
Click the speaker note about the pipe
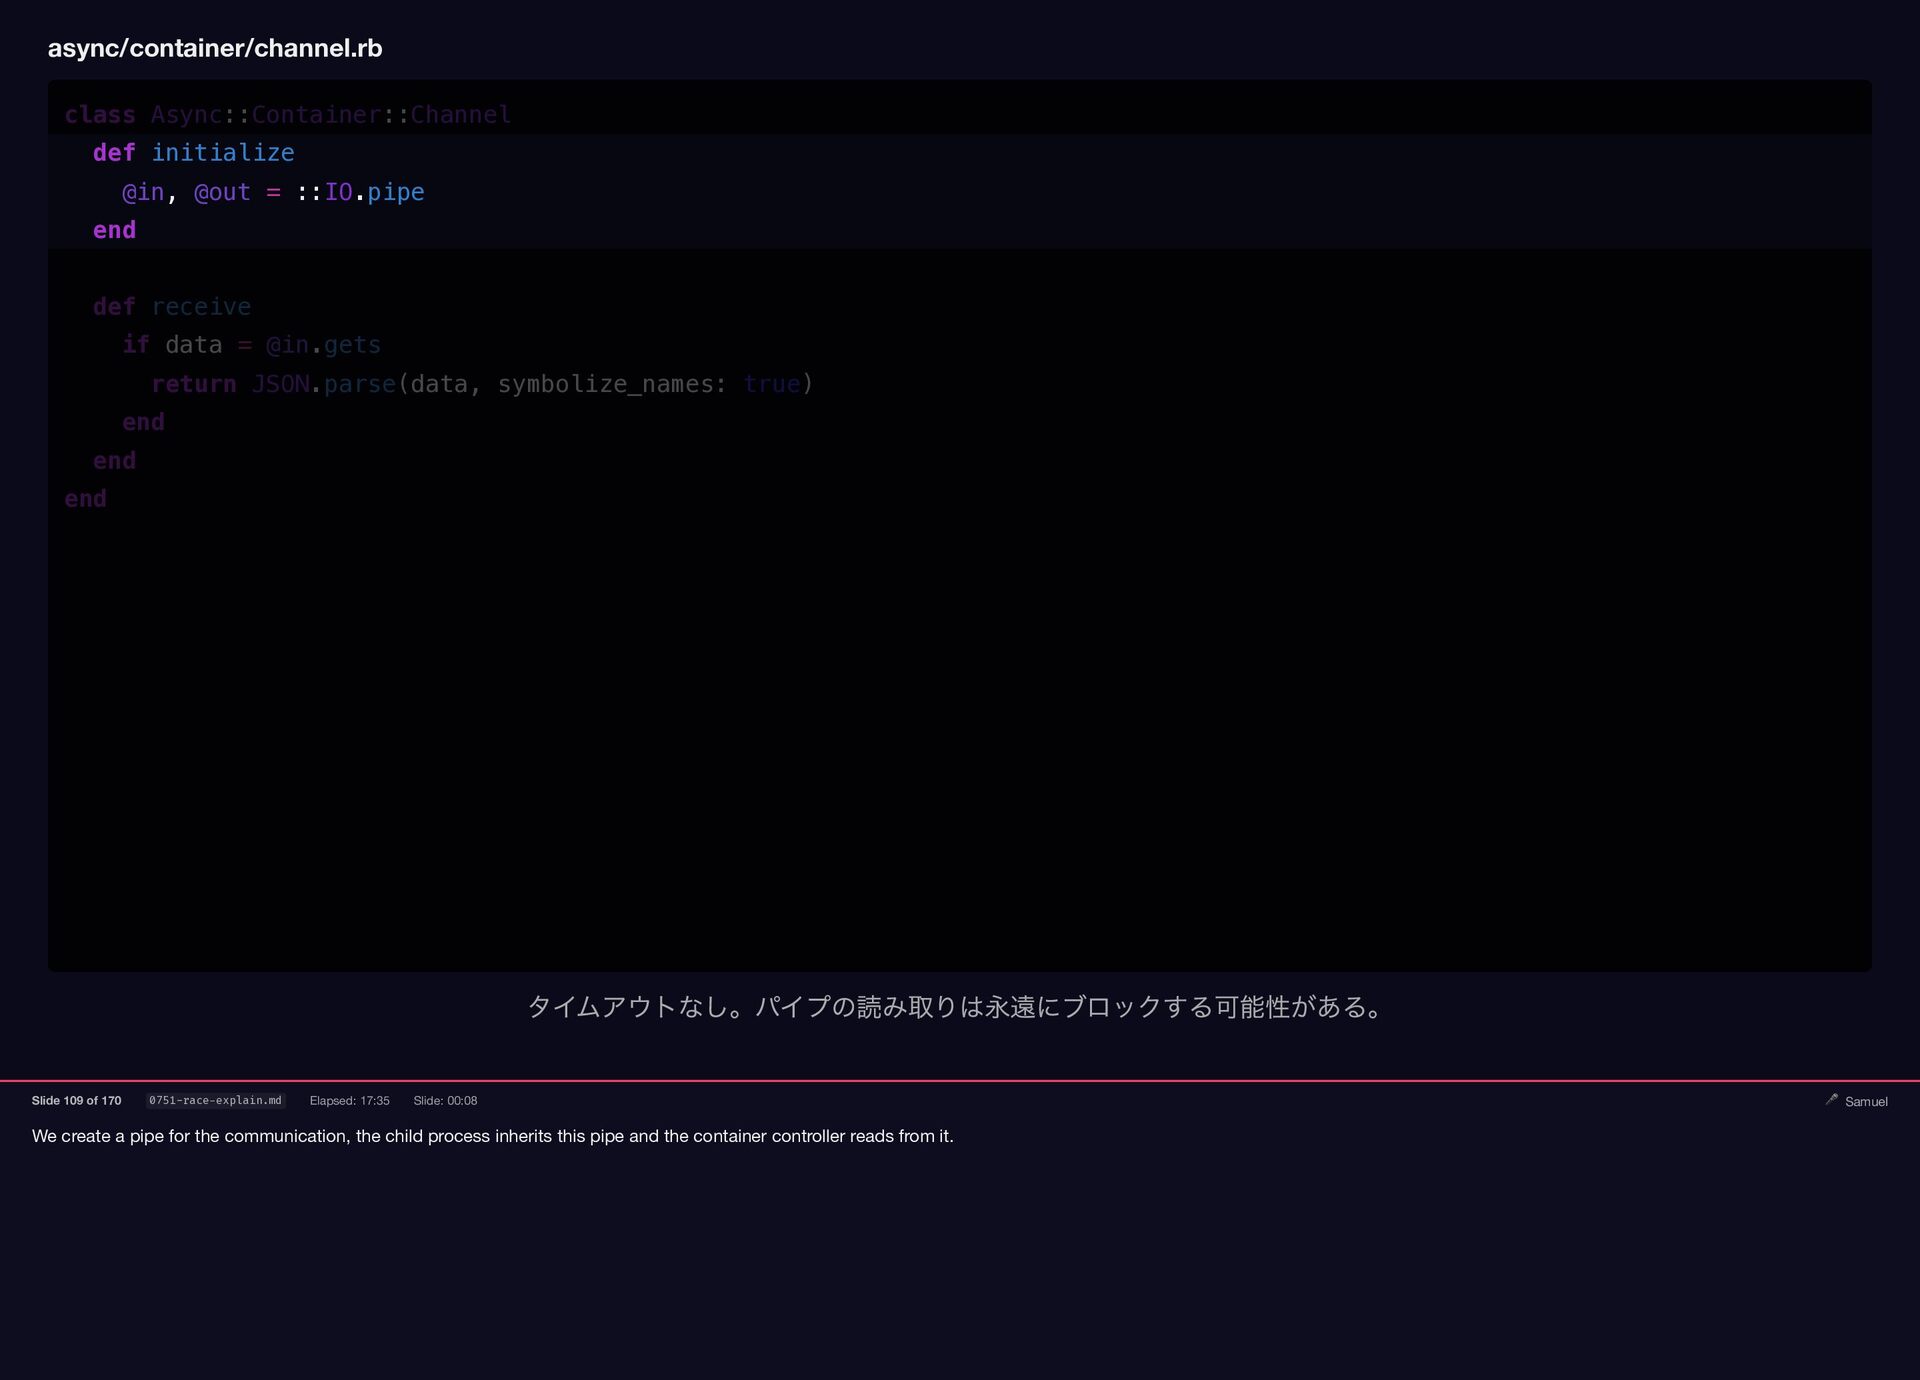(492, 1136)
